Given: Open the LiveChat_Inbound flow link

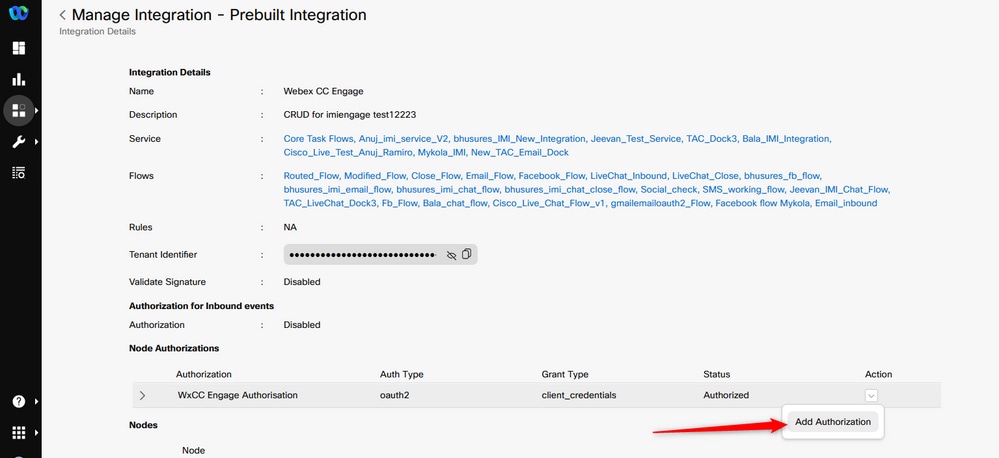Looking at the screenshot, I should pos(628,175).
